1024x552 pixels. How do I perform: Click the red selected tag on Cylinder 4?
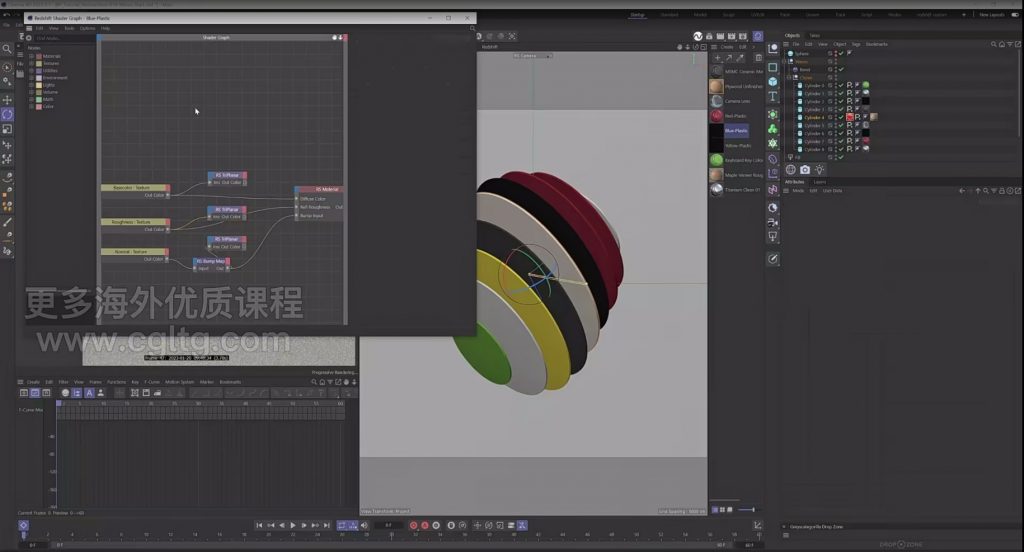pyautogui.click(x=850, y=118)
